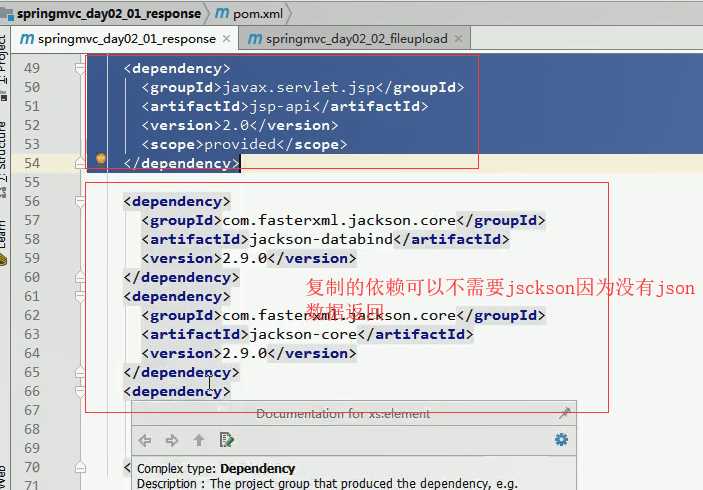Collapse dependency fold marker on line 56

[x=80, y=201]
